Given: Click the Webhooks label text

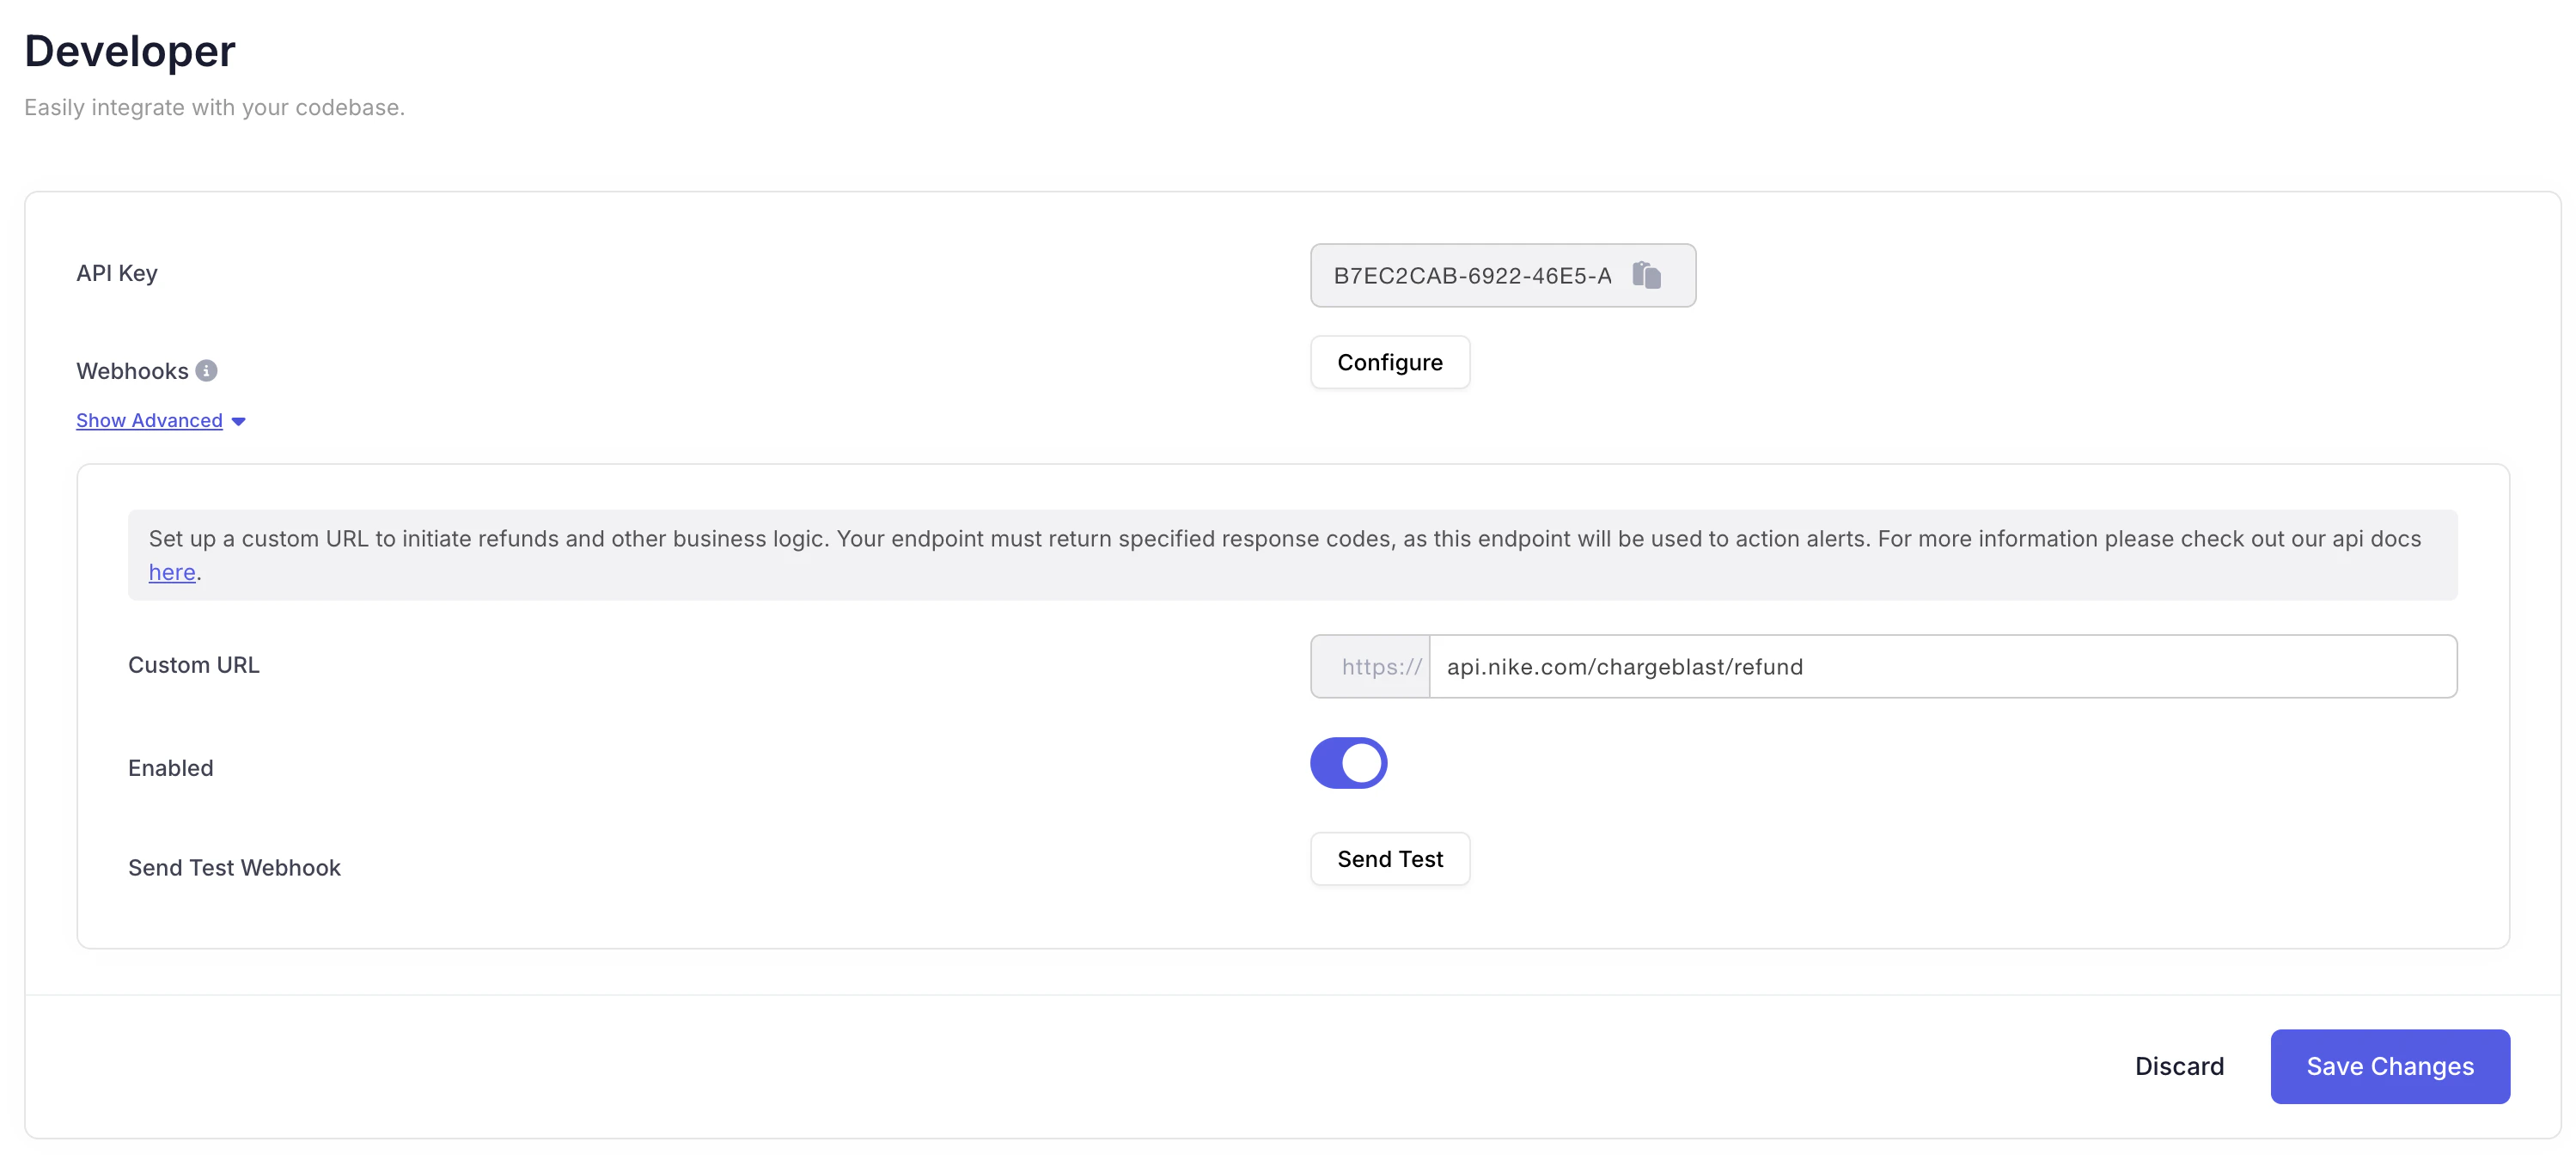Looking at the screenshot, I should pos(132,371).
